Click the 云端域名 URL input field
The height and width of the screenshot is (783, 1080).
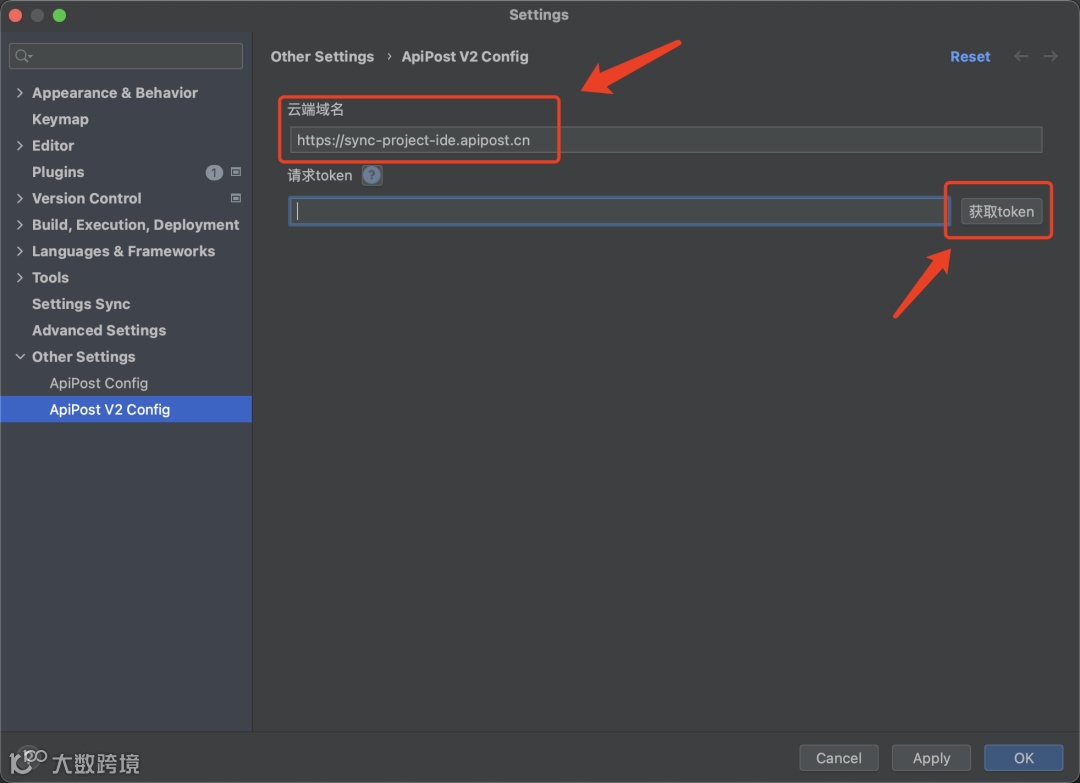[x=665, y=140]
